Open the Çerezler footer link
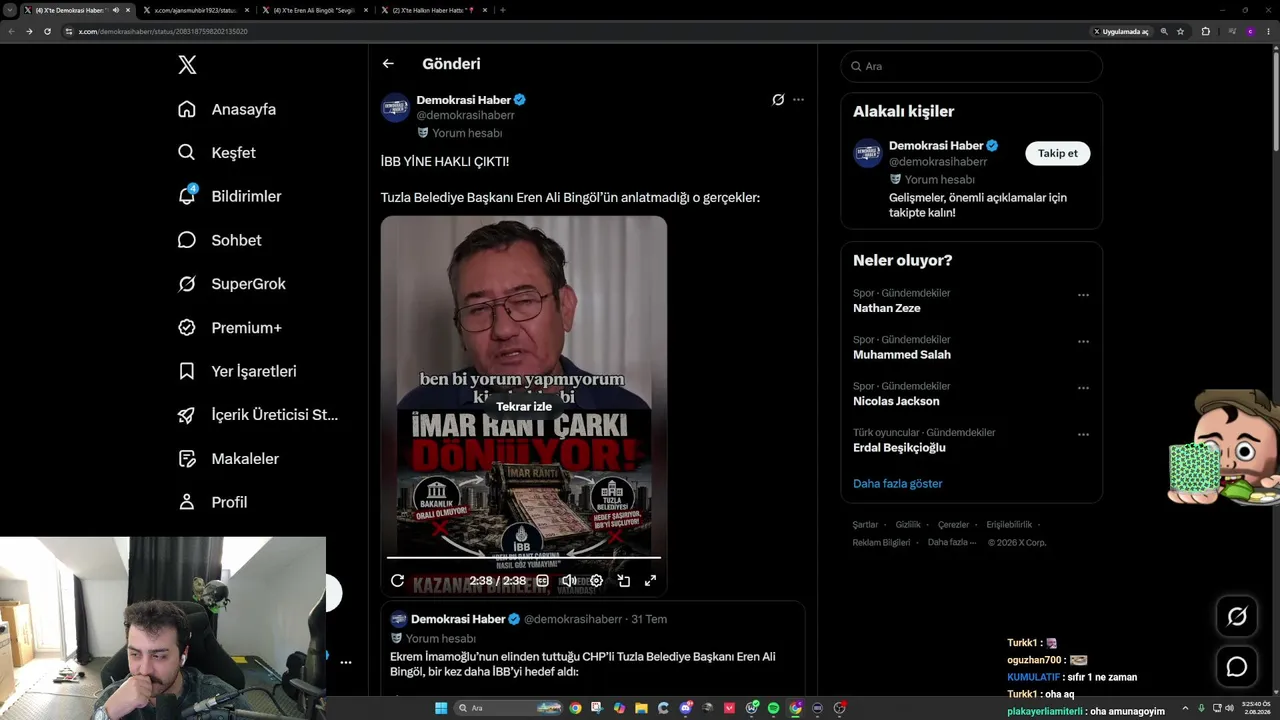1280x720 pixels. click(x=953, y=525)
